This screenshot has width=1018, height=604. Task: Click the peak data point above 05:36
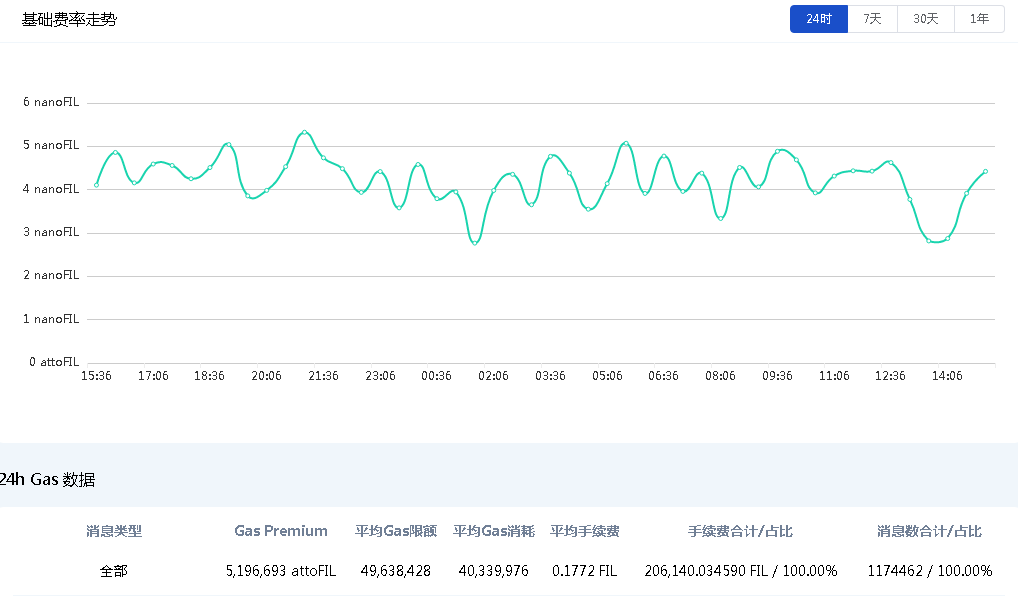point(626,143)
